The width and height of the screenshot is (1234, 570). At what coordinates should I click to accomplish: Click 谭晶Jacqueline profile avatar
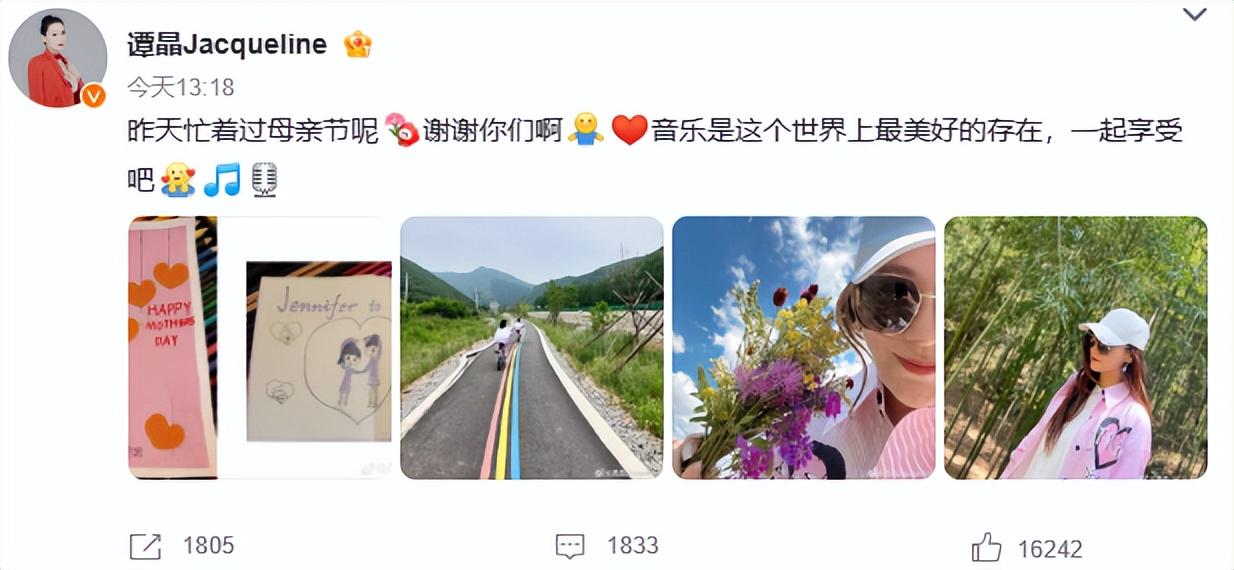click(58, 58)
